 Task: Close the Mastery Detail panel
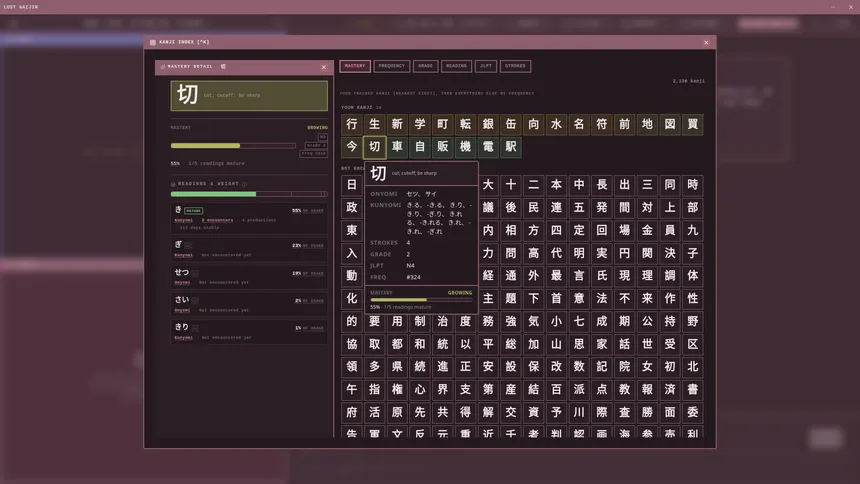pos(324,67)
